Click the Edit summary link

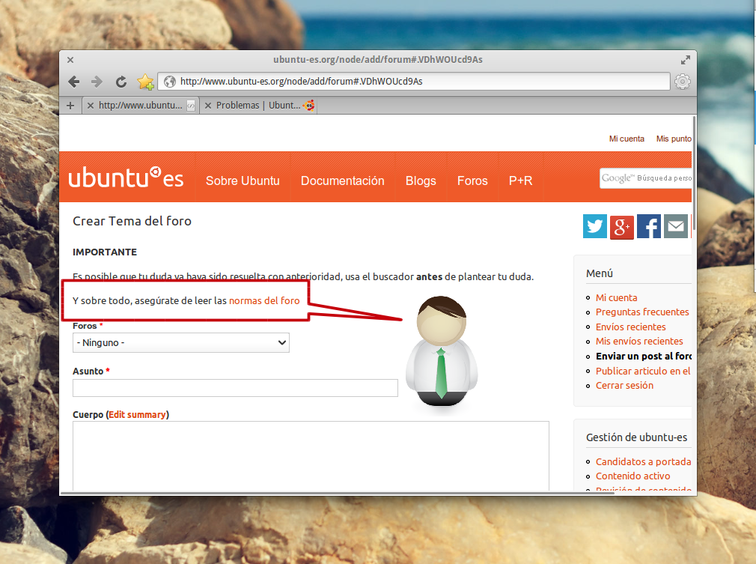pyautogui.click(x=137, y=415)
